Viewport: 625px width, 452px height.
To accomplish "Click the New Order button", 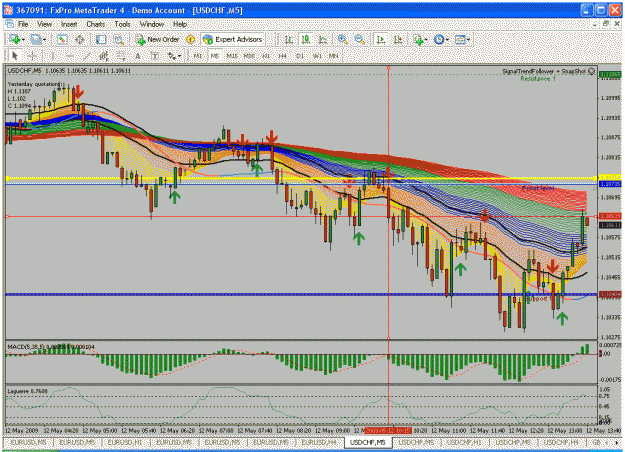I will click(x=157, y=39).
